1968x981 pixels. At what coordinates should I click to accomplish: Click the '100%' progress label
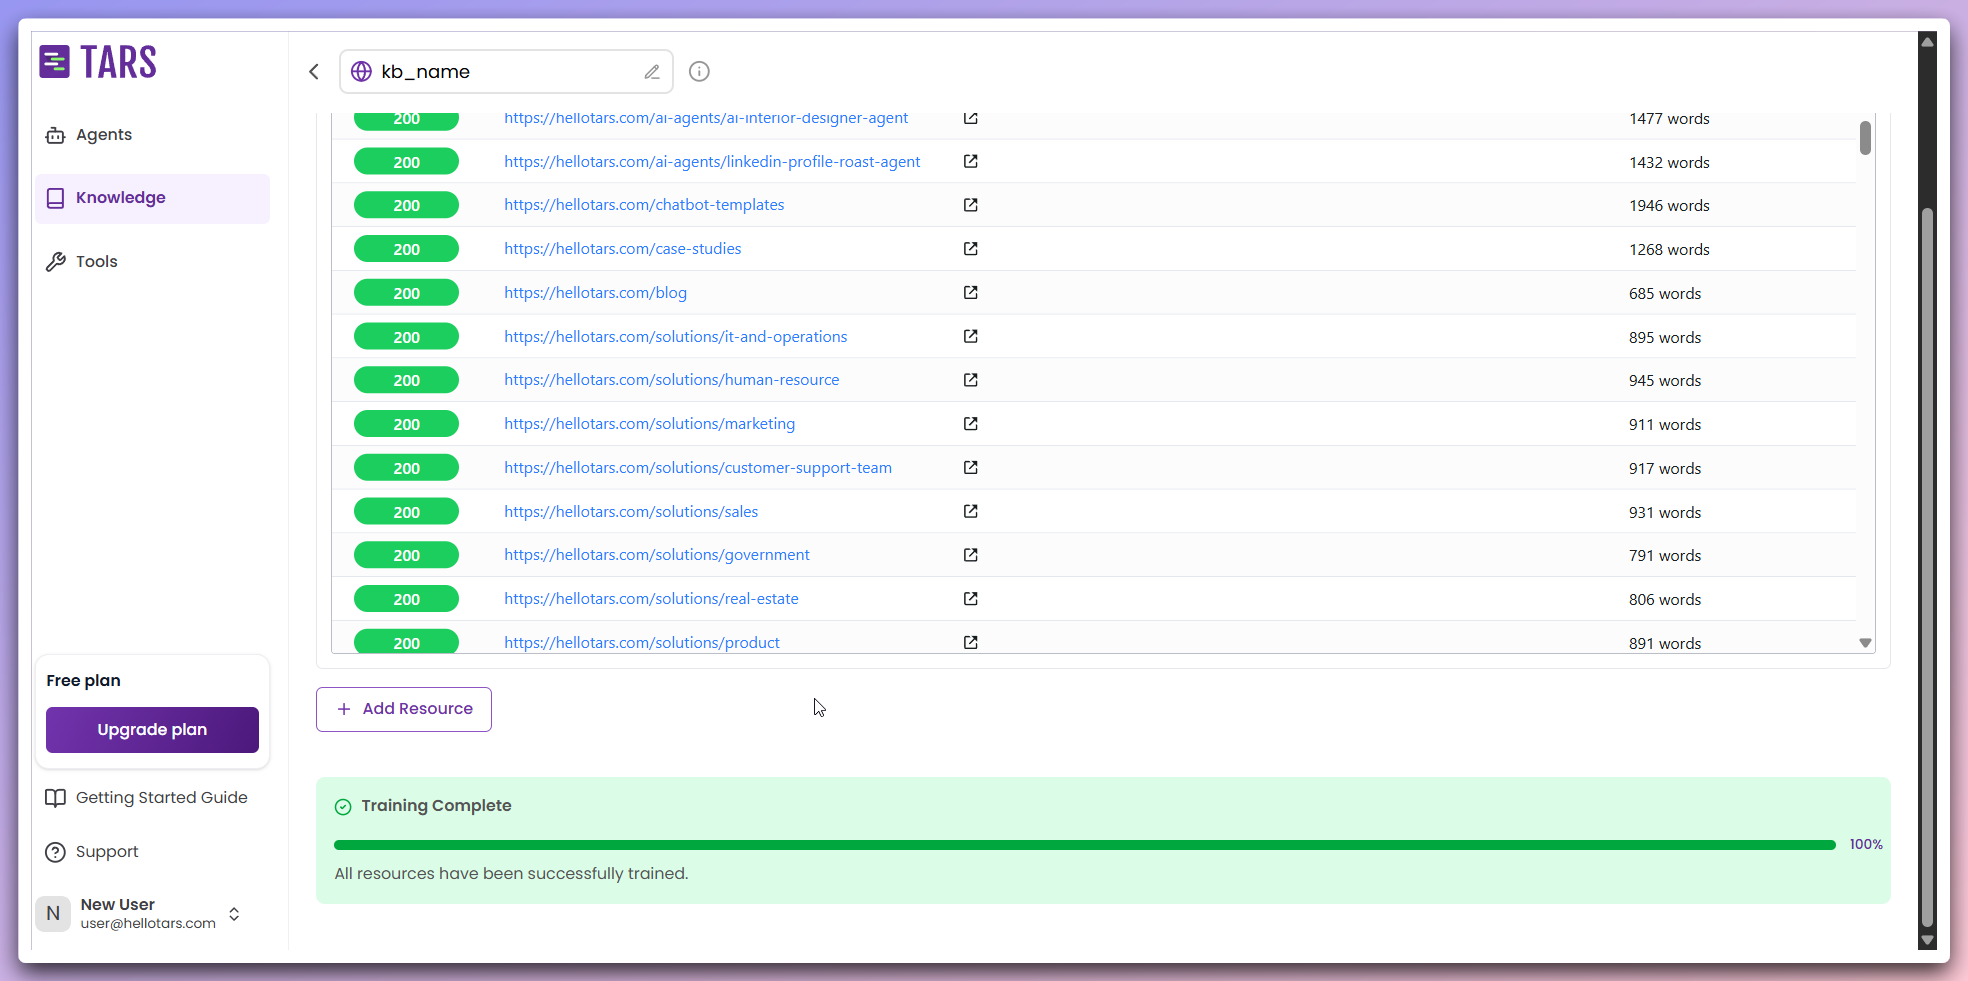click(1866, 845)
